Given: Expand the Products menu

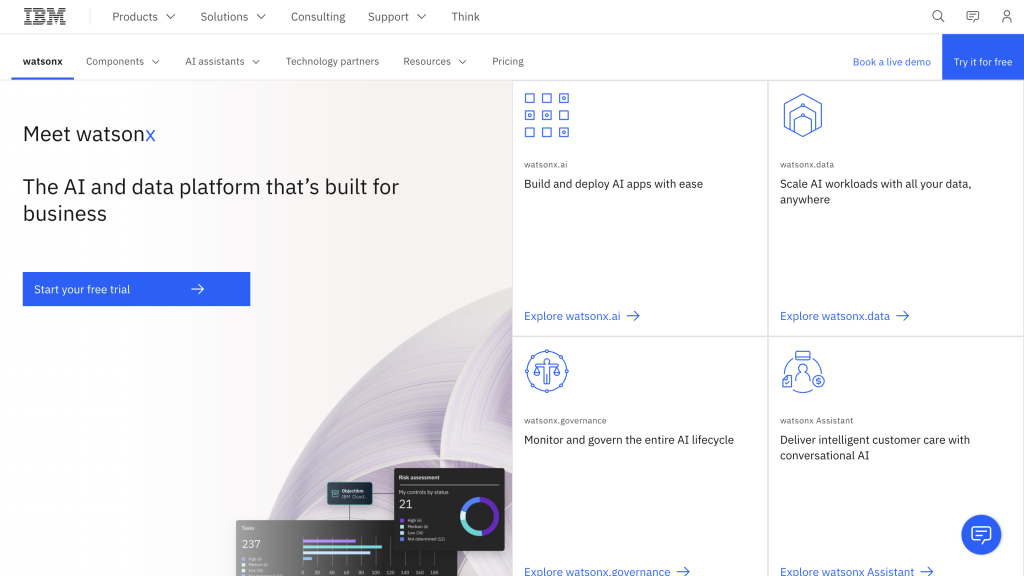Looking at the screenshot, I should pyautogui.click(x=144, y=16).
